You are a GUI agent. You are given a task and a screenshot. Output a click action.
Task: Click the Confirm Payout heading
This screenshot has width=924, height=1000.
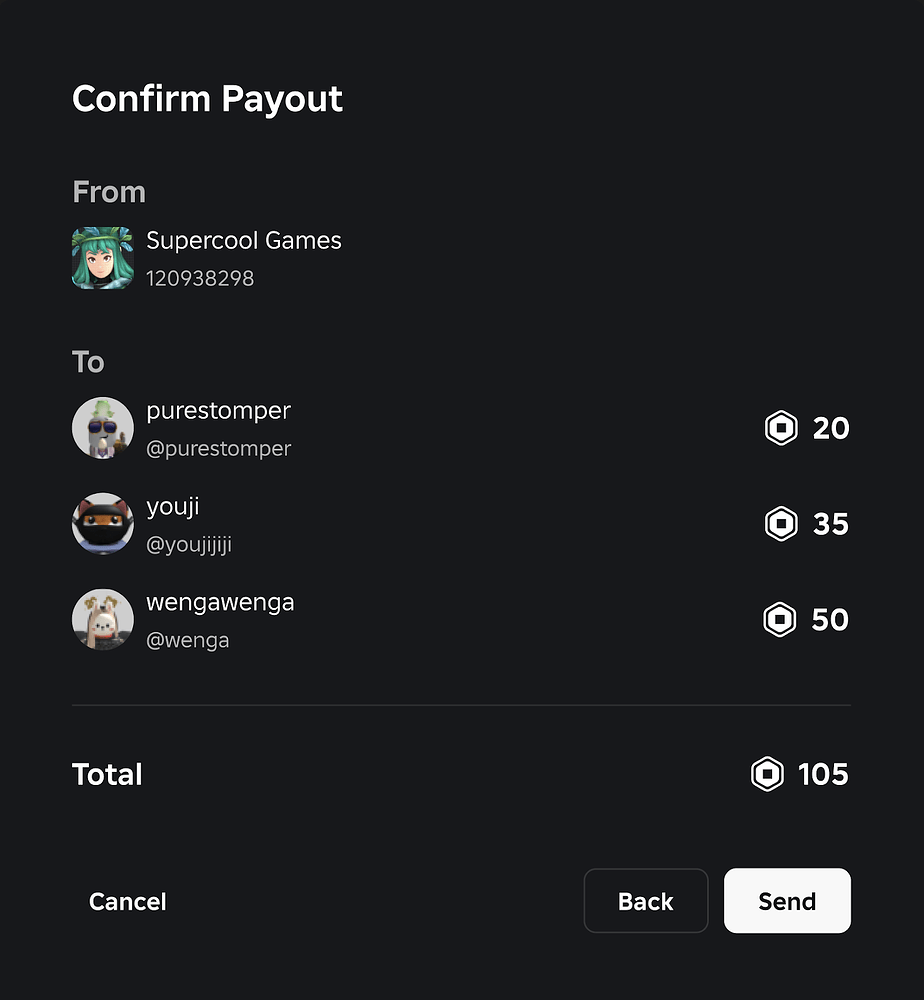point(207,97)
